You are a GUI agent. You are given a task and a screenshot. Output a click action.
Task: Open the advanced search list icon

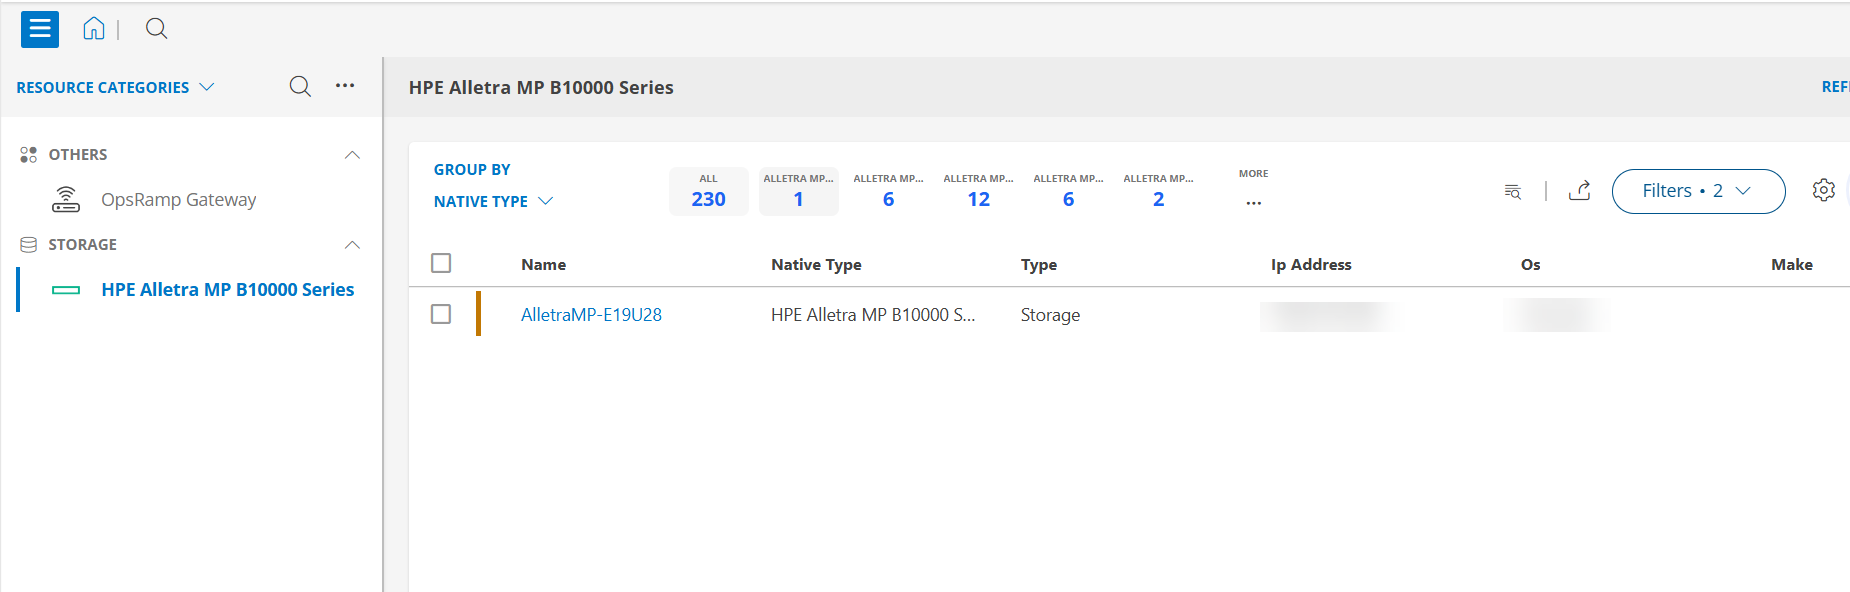coord(1513,191)
